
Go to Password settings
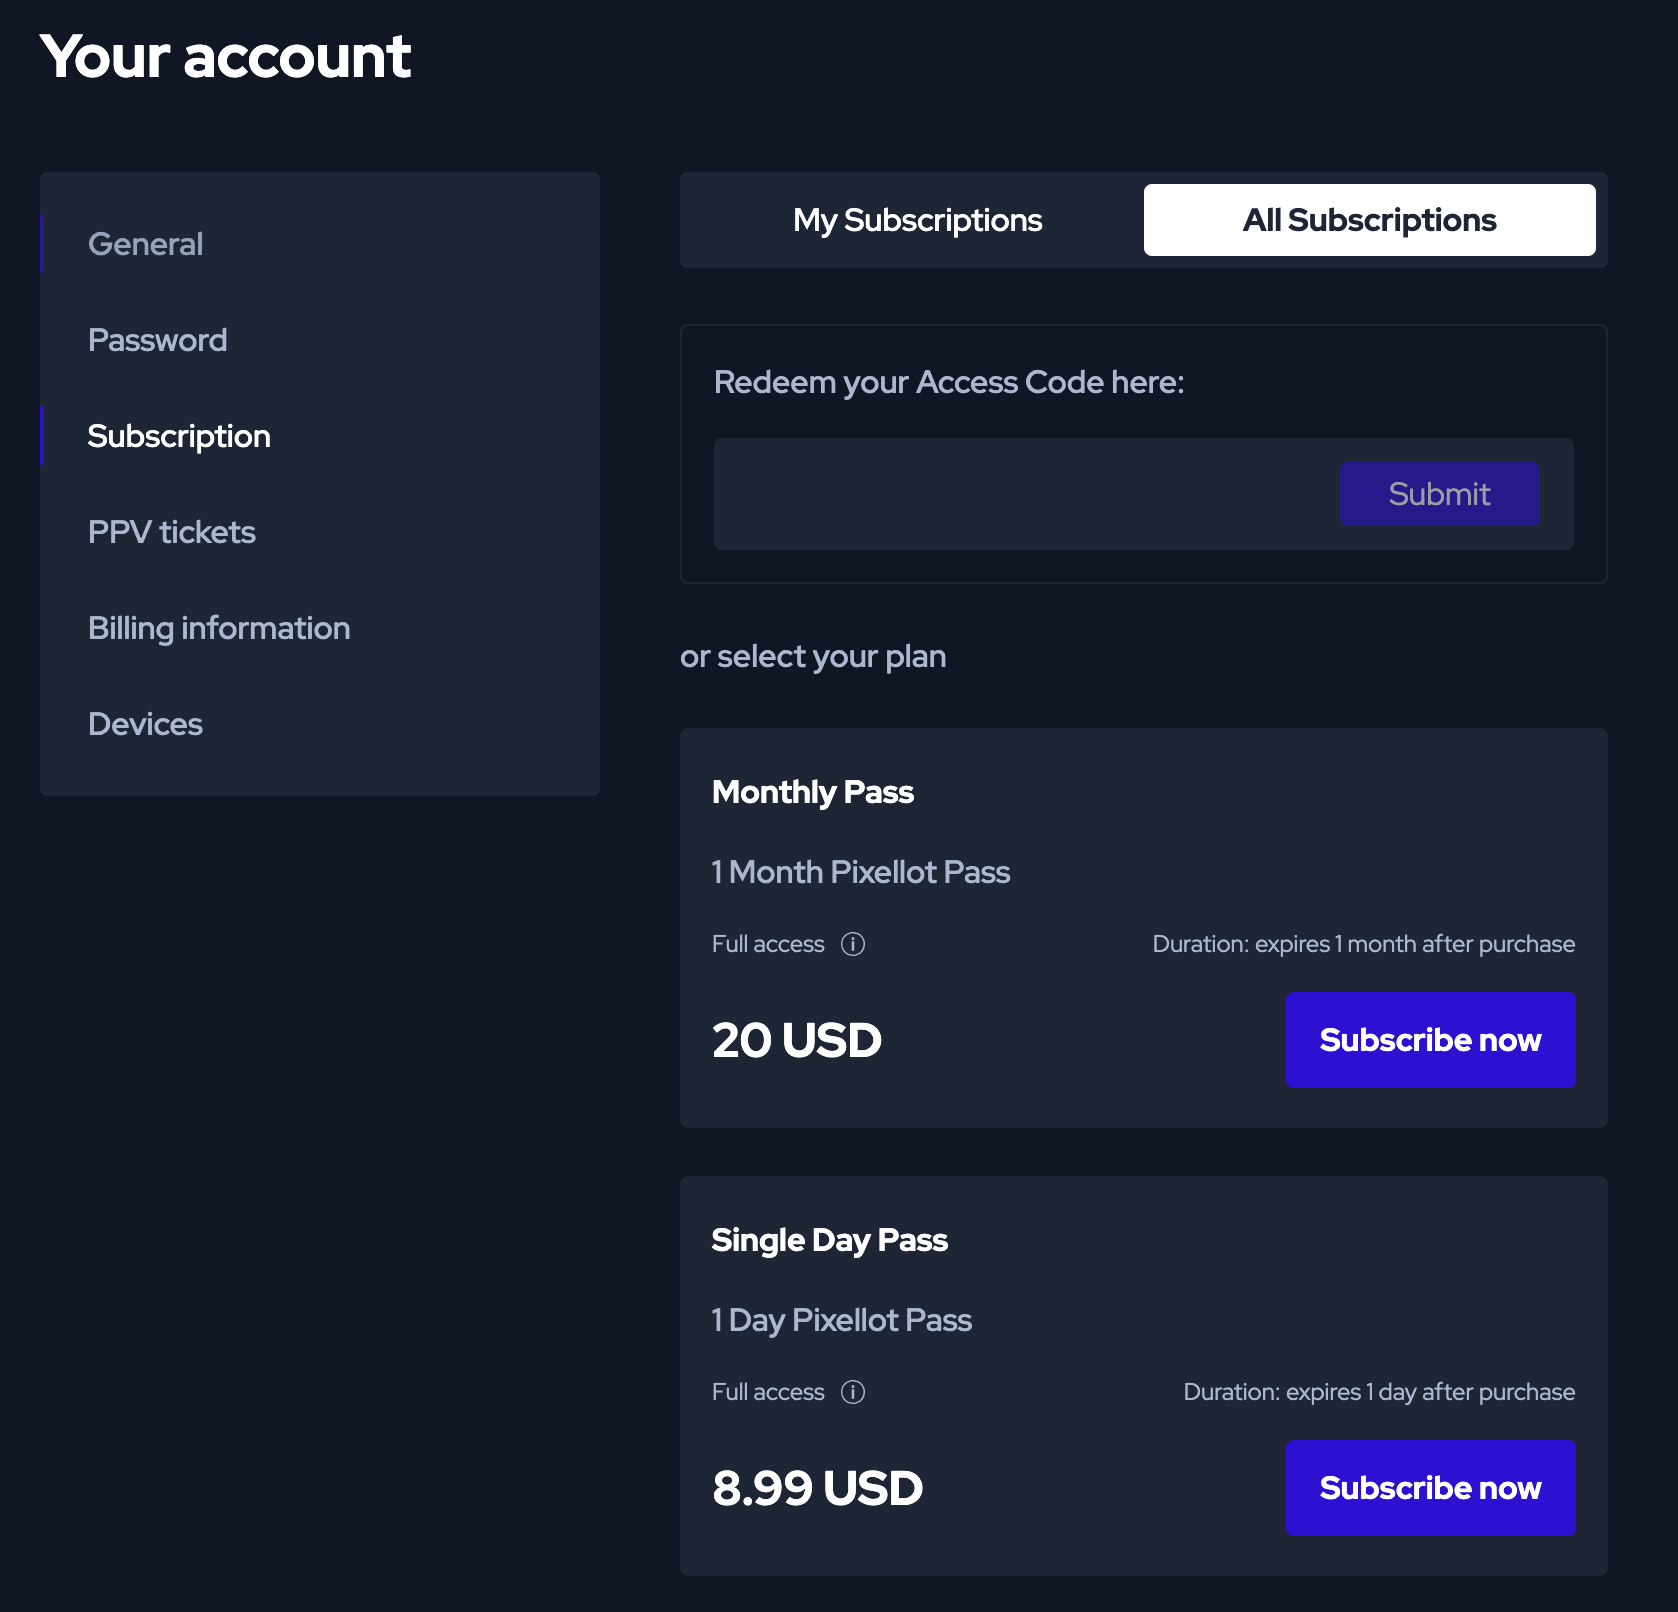coord(158,340)
